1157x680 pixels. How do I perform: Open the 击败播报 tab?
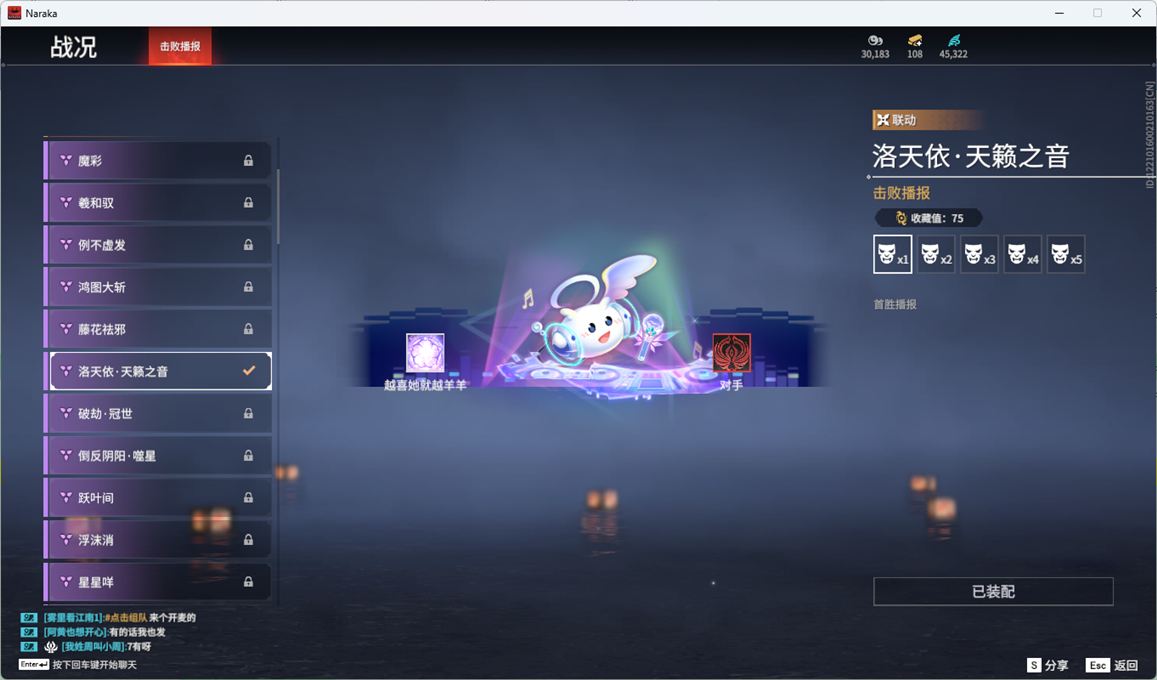coord(180,46)
